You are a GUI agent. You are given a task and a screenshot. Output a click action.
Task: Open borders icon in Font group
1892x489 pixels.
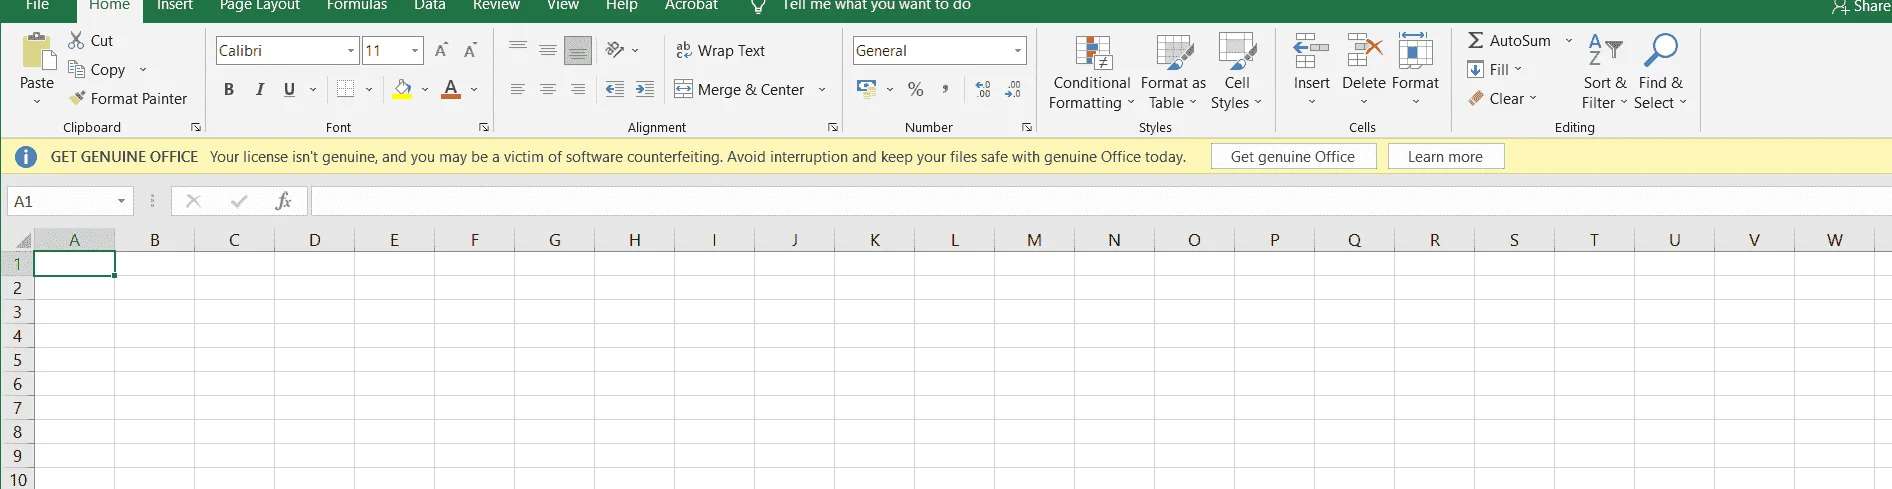click(346, 89)
